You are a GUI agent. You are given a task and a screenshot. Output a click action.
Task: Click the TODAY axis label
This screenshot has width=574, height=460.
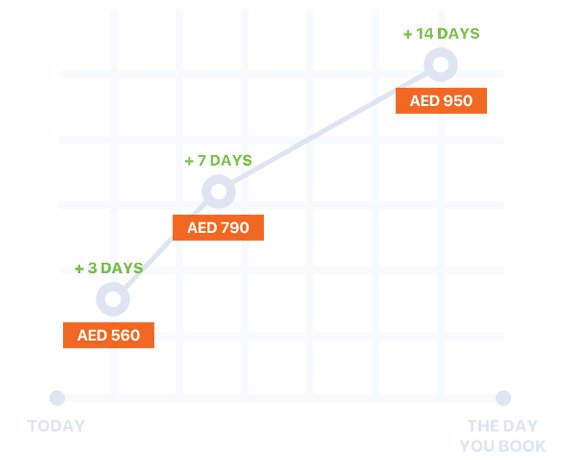click(x=56, y=426)
